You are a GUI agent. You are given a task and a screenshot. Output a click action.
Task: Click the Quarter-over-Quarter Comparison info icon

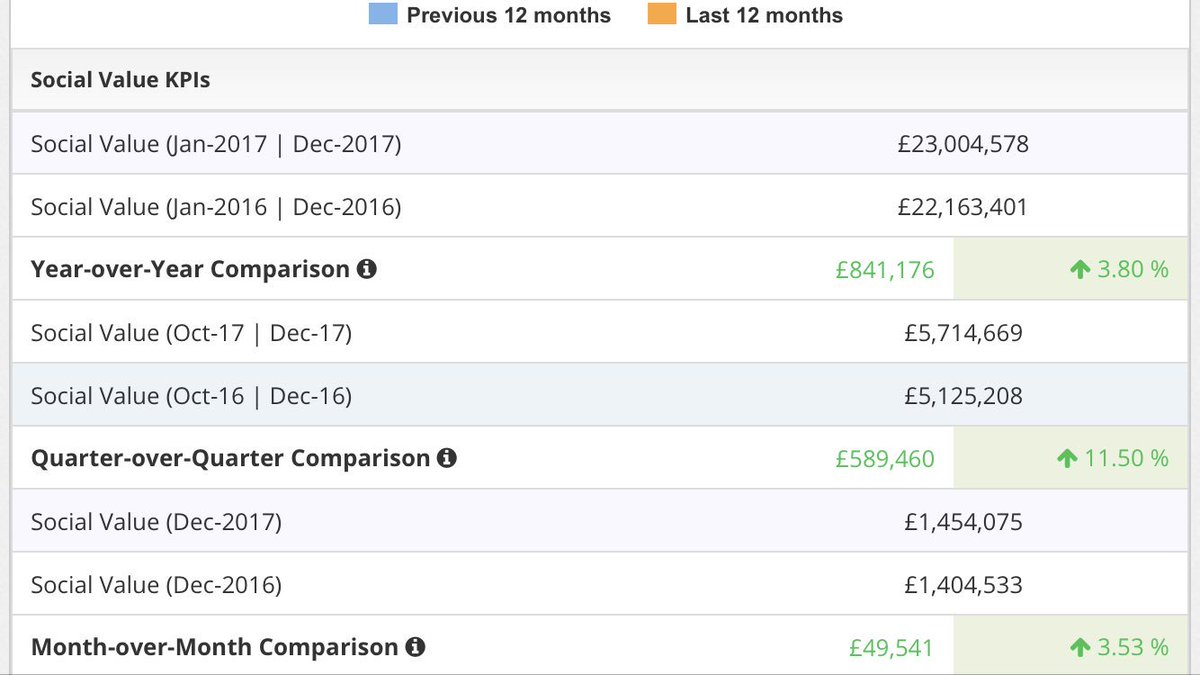click(447, 458)
